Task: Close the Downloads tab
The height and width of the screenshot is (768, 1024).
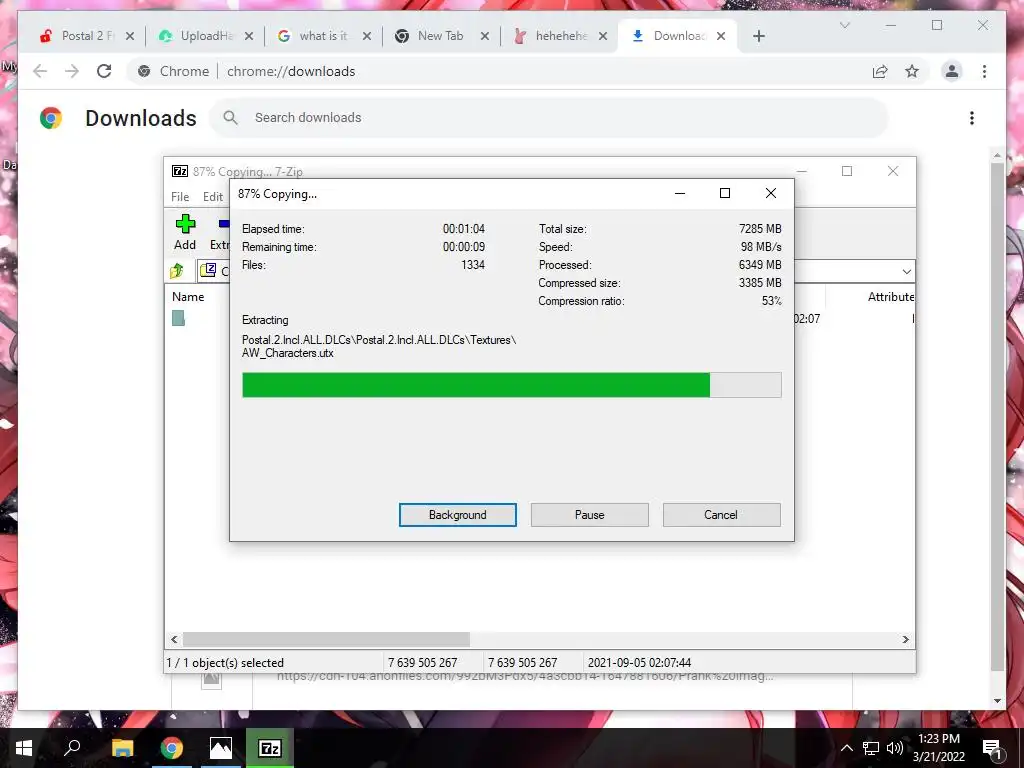Action: (x=721, y=36)
